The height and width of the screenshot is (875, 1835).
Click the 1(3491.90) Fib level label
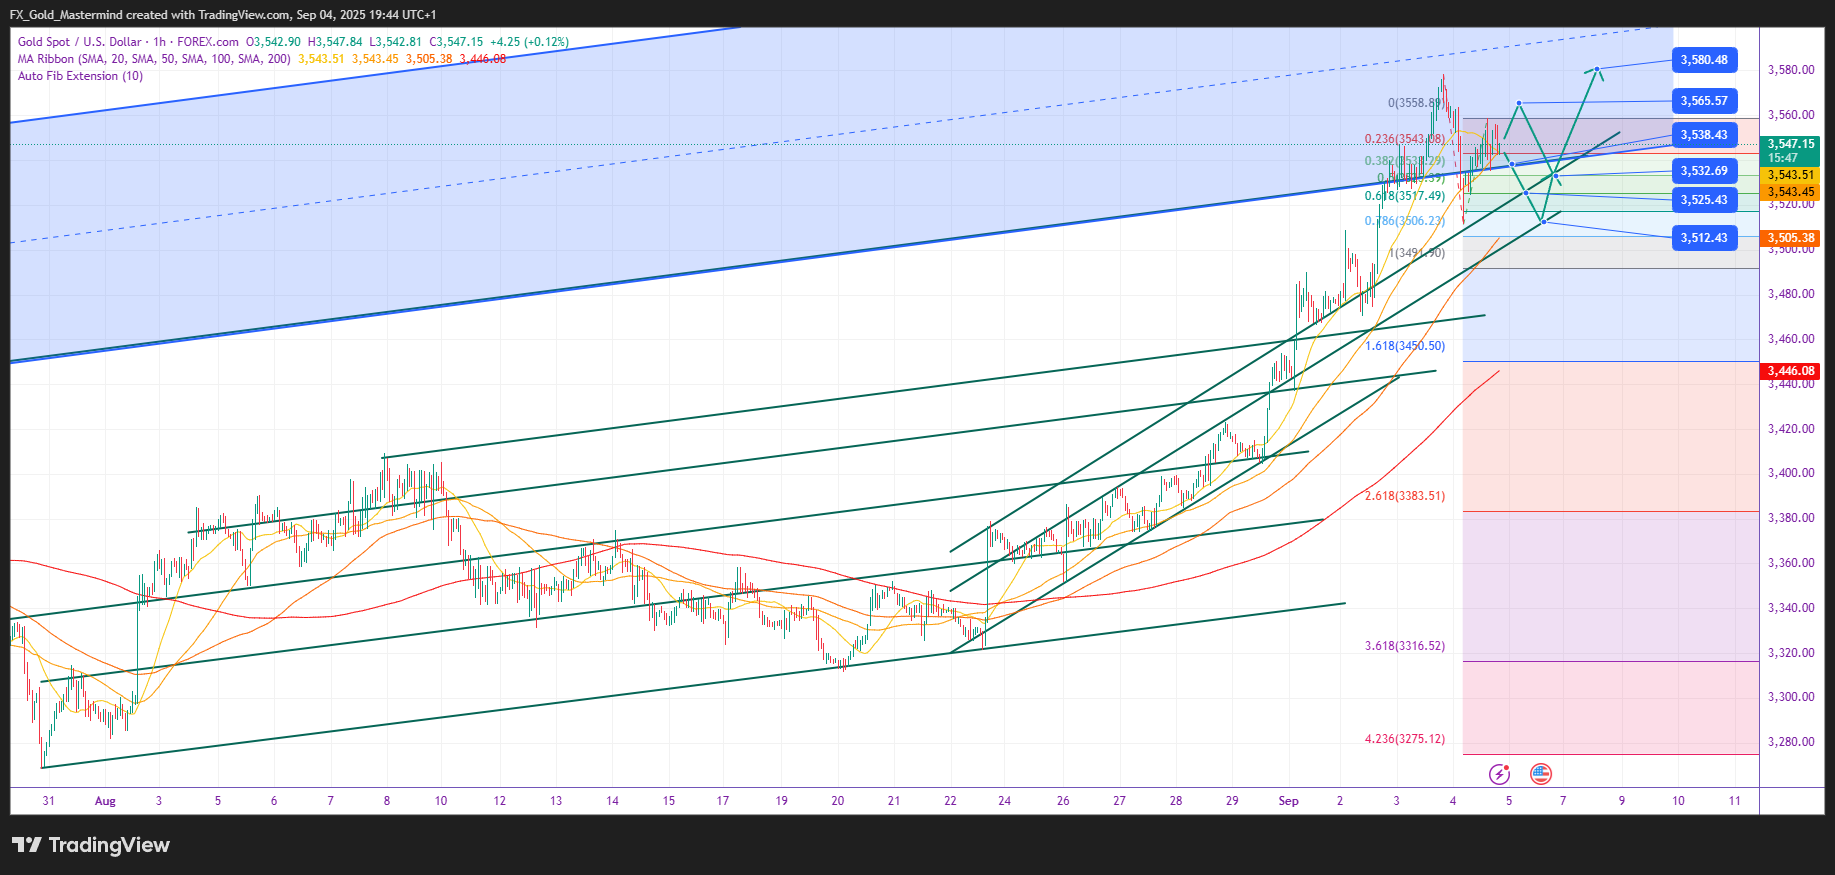(x=1416, y=253)
